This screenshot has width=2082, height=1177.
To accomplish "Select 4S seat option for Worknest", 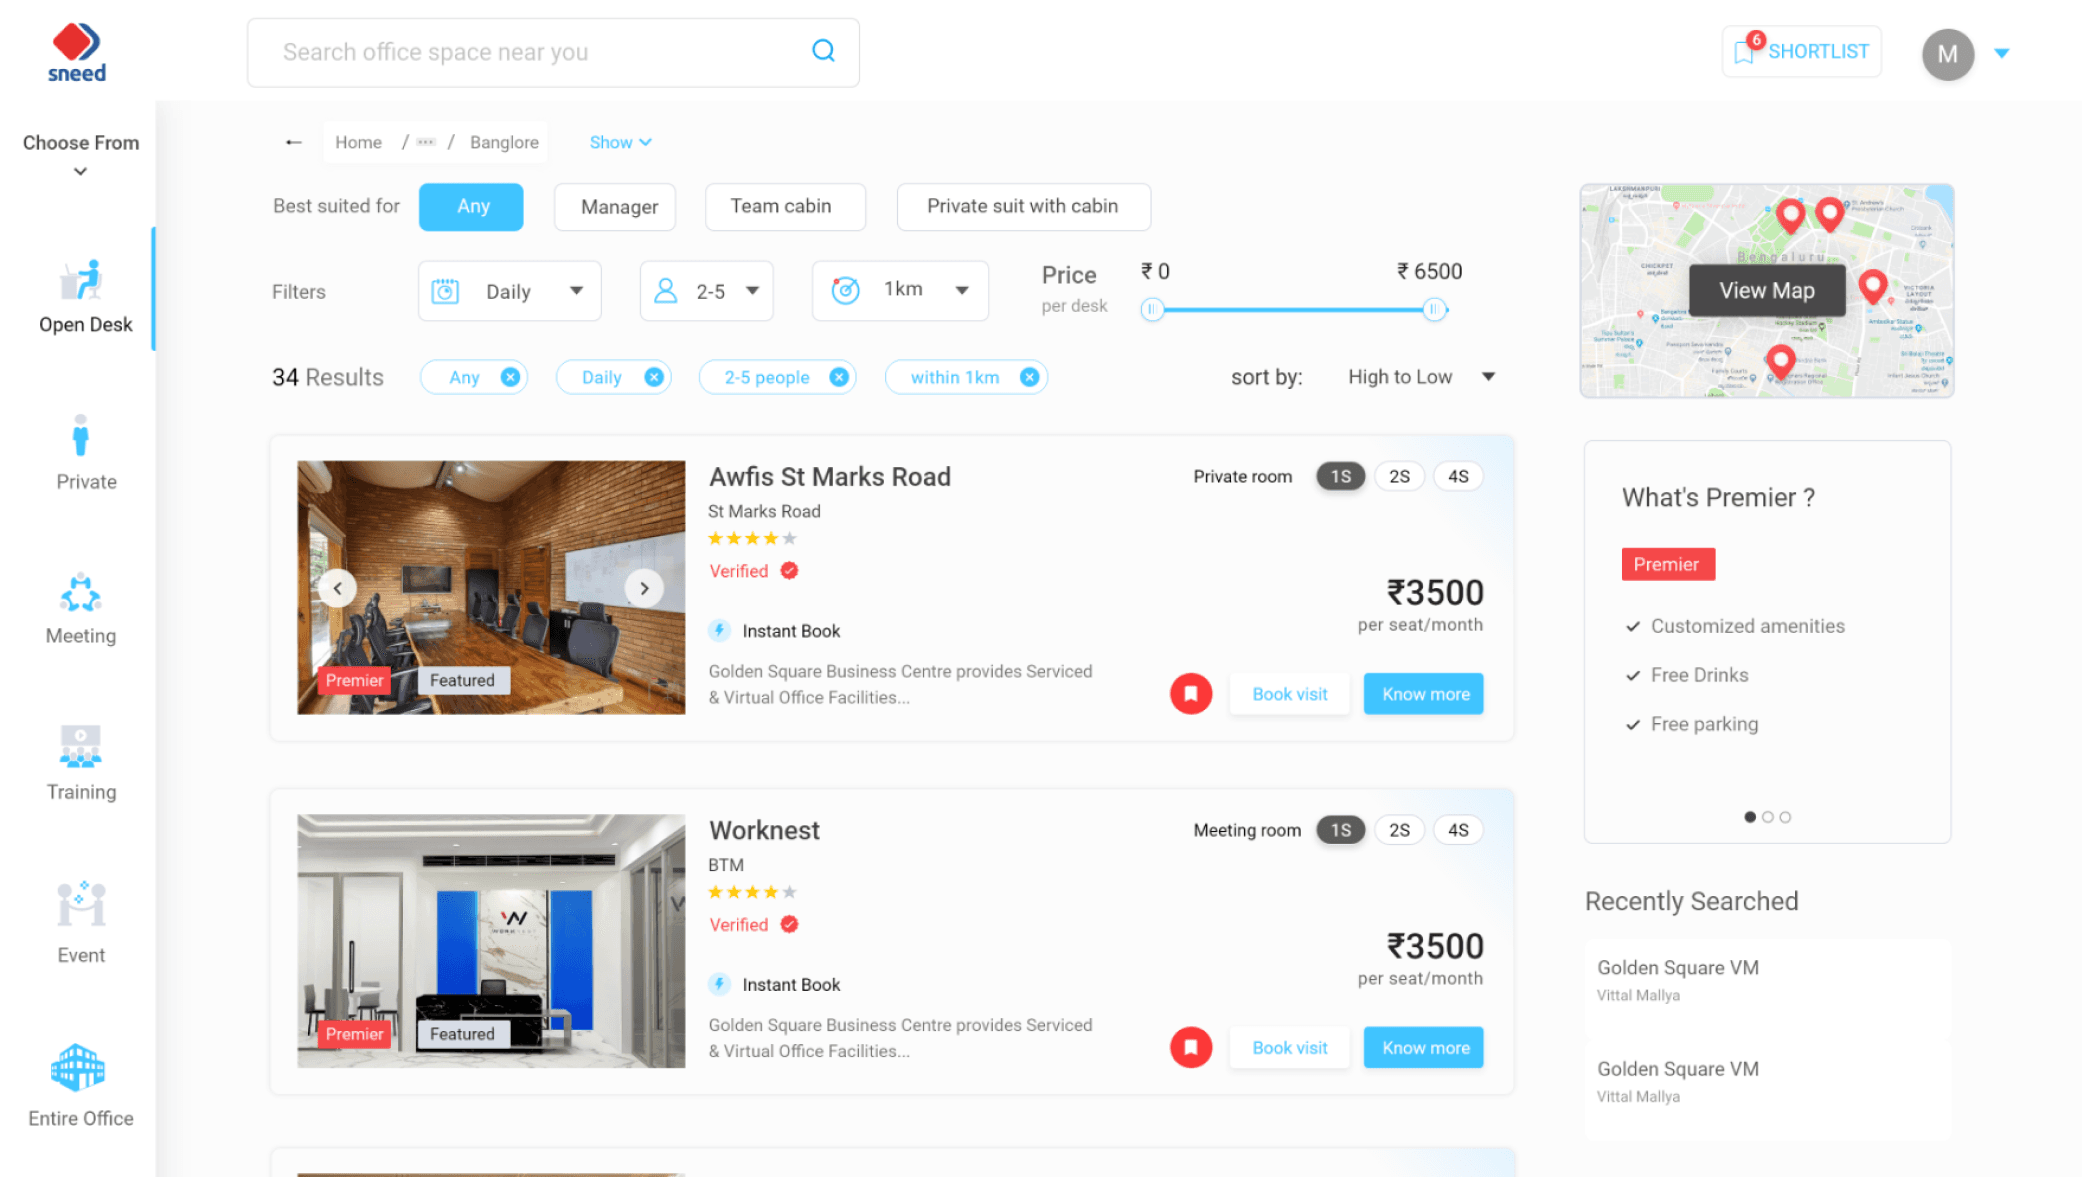I will pos(1457,830).
